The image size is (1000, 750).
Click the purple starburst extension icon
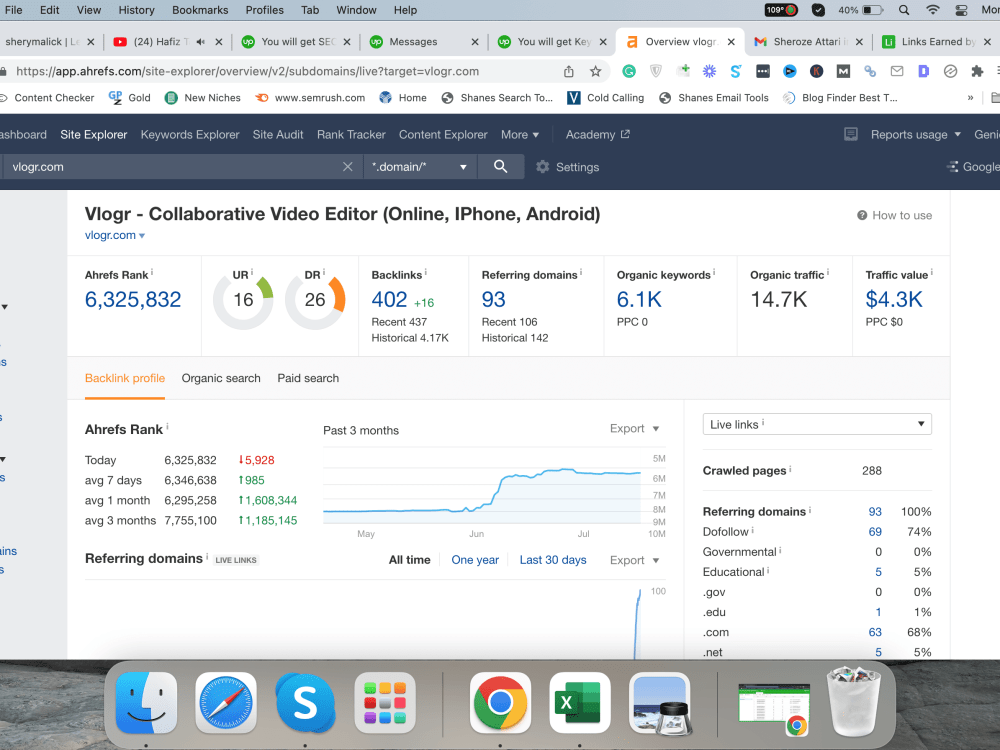pos(709,71)
